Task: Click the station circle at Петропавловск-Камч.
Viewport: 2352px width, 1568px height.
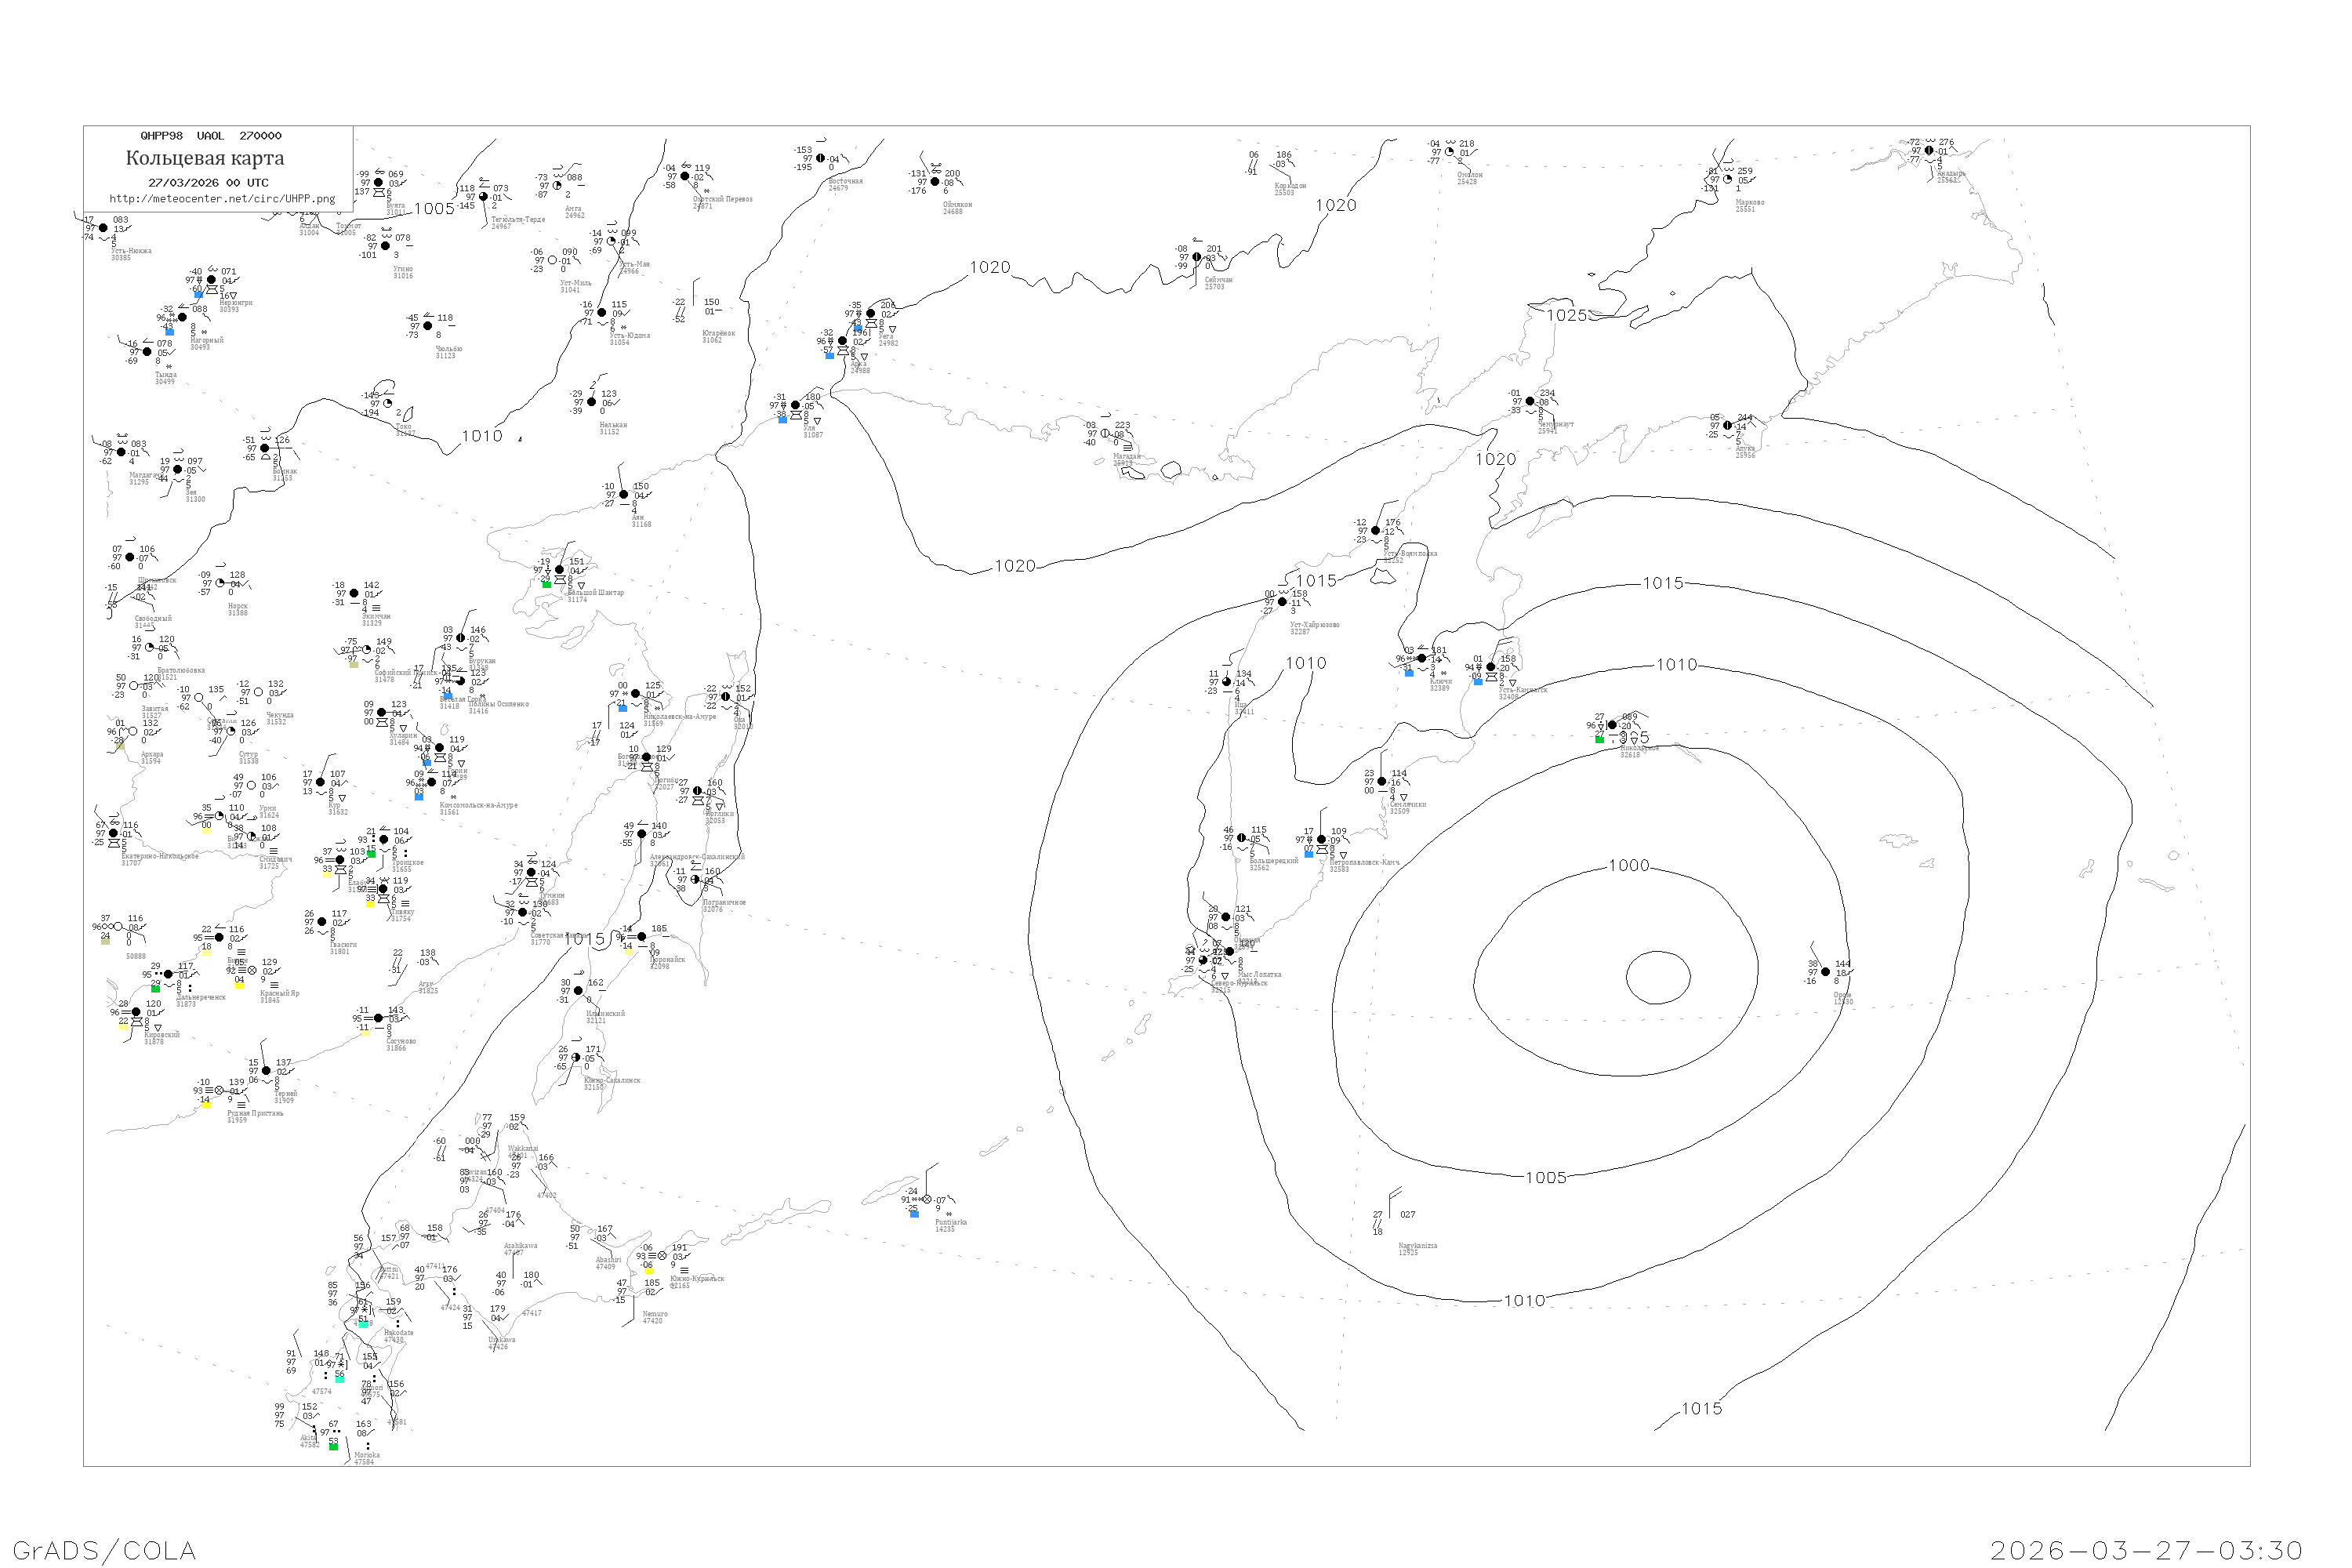Action: tap(1321, 840)
